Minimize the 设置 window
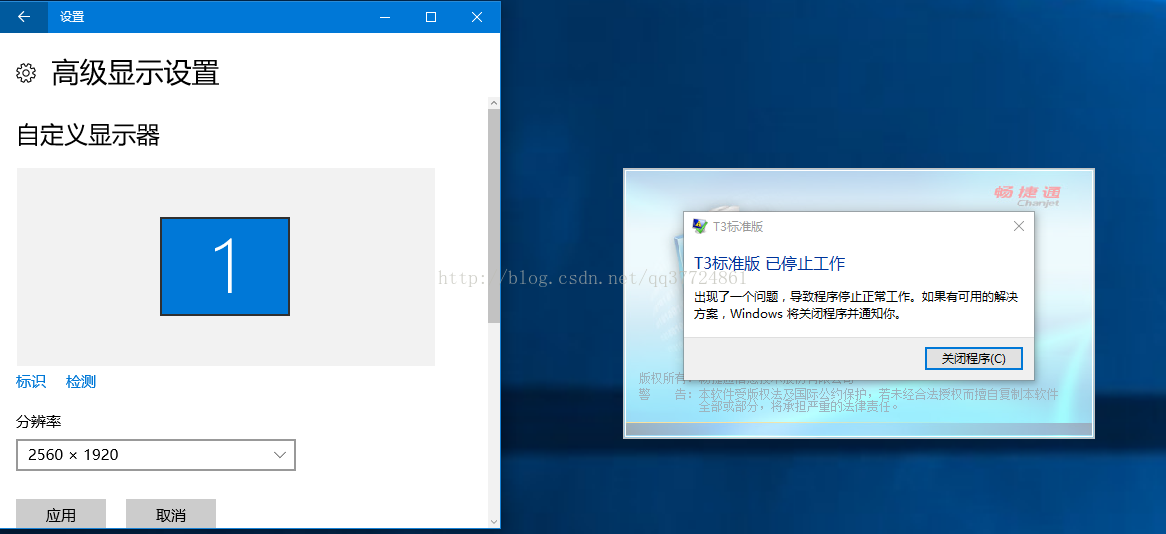Screen dimensions: 1166x534 click(x=384, y=16)
